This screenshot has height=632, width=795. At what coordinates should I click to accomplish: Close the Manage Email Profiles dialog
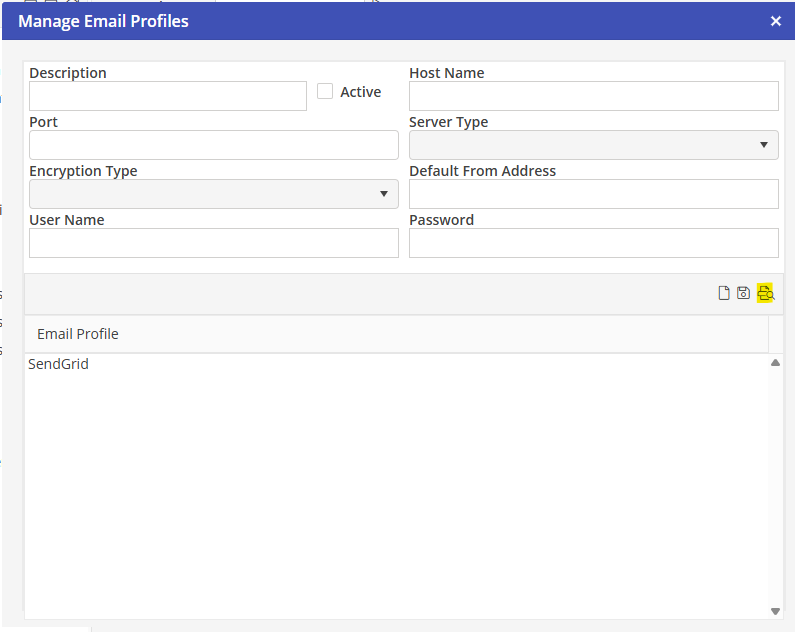coord(776,21)
